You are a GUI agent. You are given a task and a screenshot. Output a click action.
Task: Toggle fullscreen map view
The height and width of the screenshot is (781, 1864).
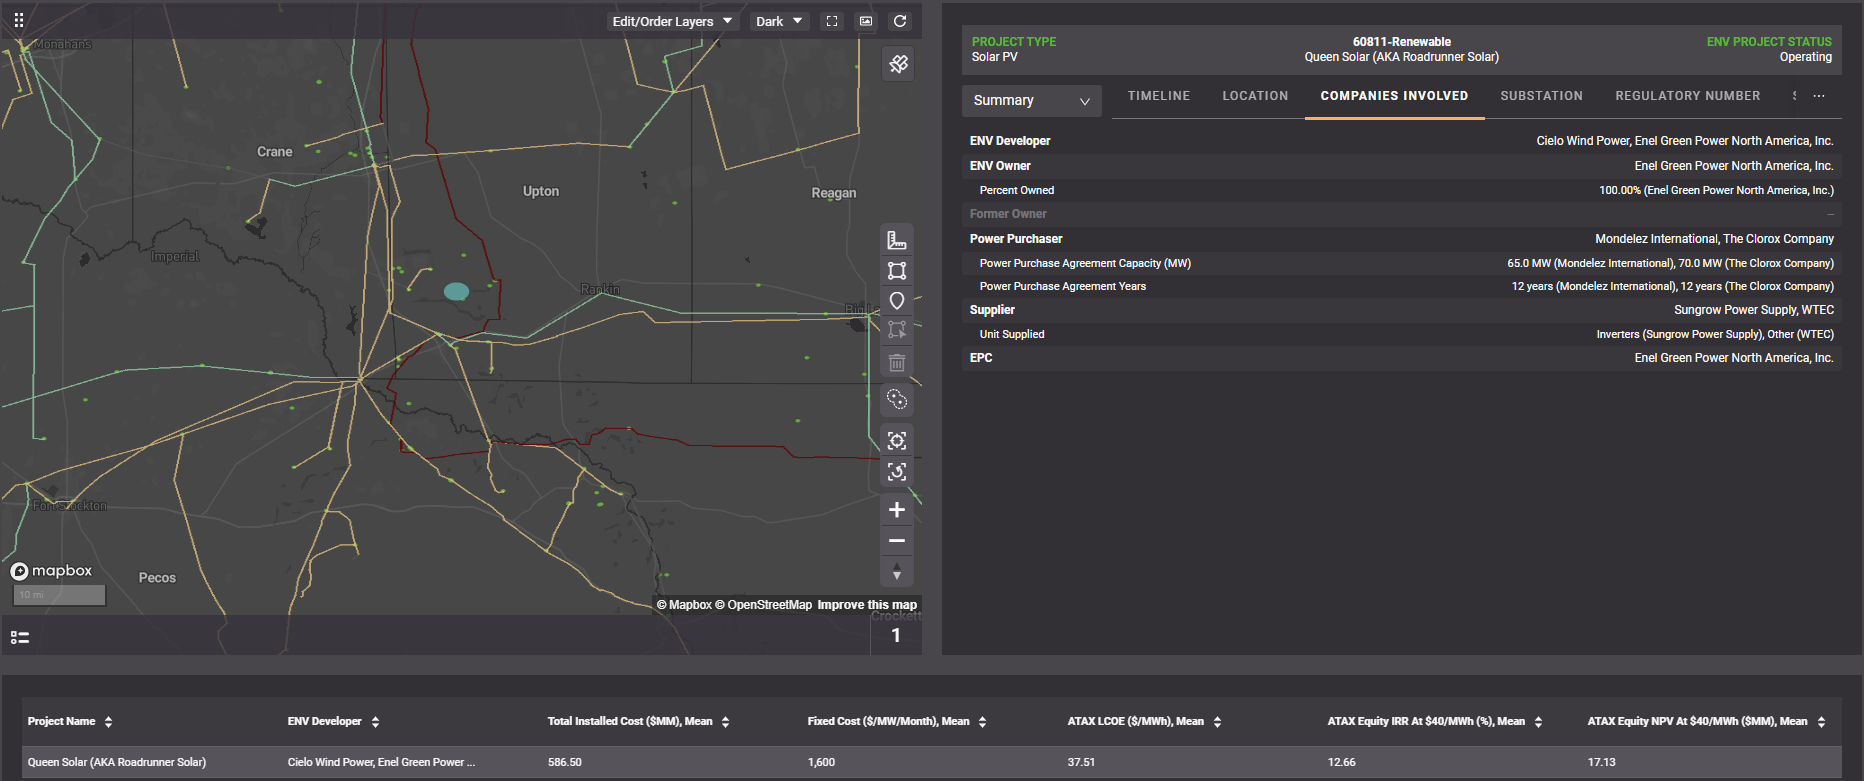pyautogui.click(x=832, y=21)
